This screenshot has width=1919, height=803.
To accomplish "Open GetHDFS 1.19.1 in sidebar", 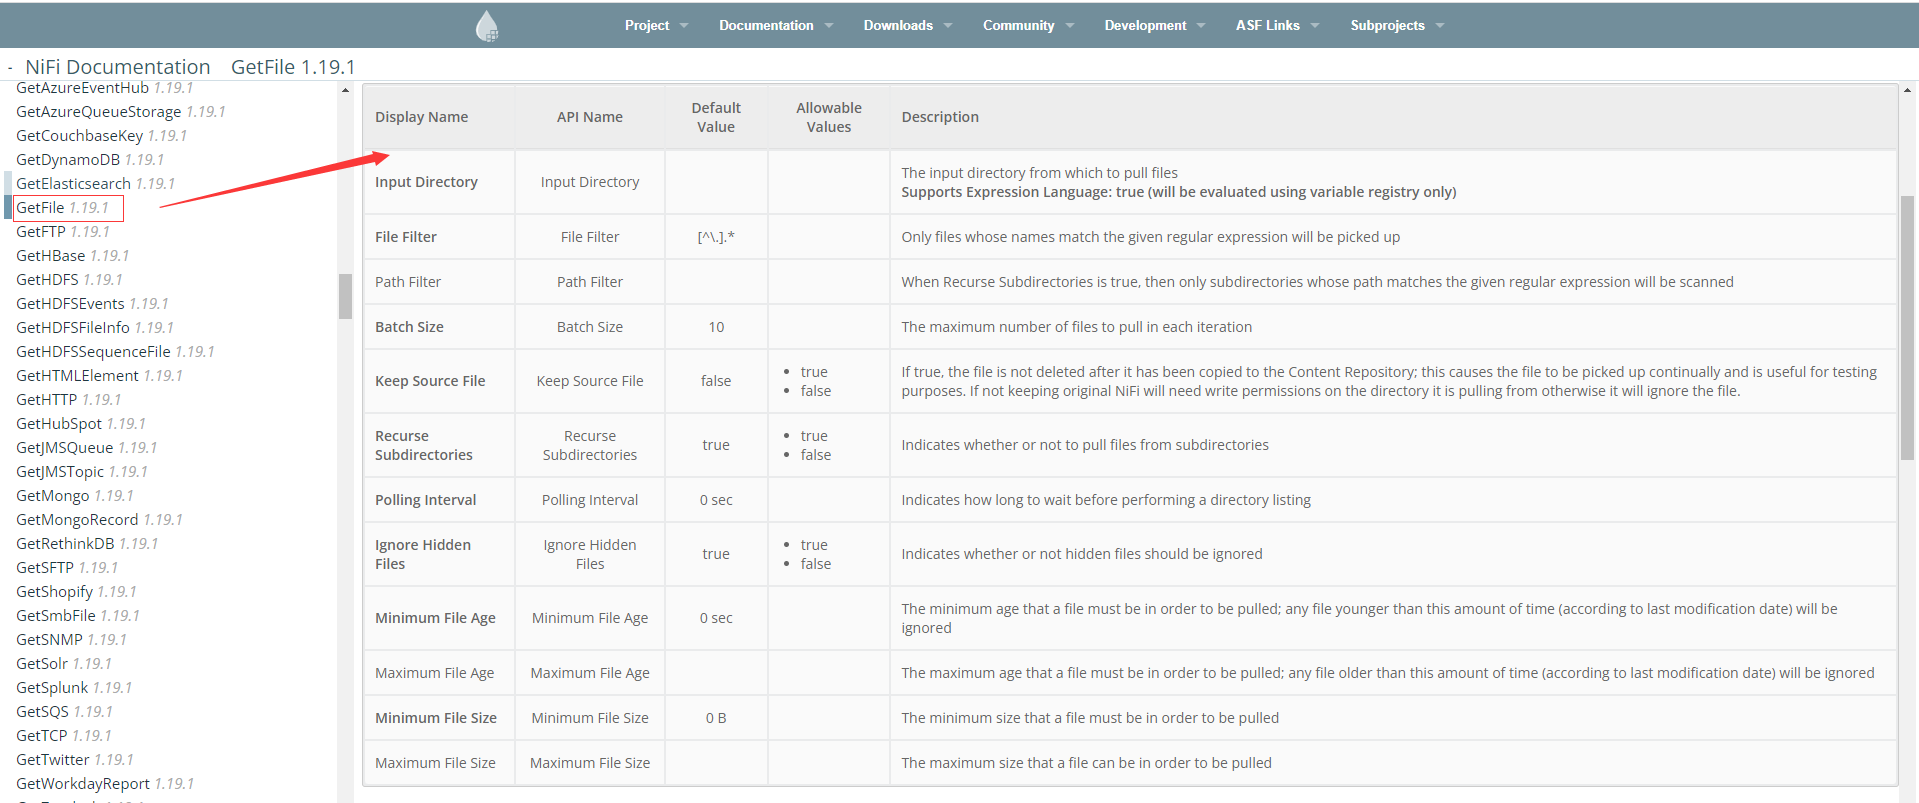I will click(x=69, y=280).
